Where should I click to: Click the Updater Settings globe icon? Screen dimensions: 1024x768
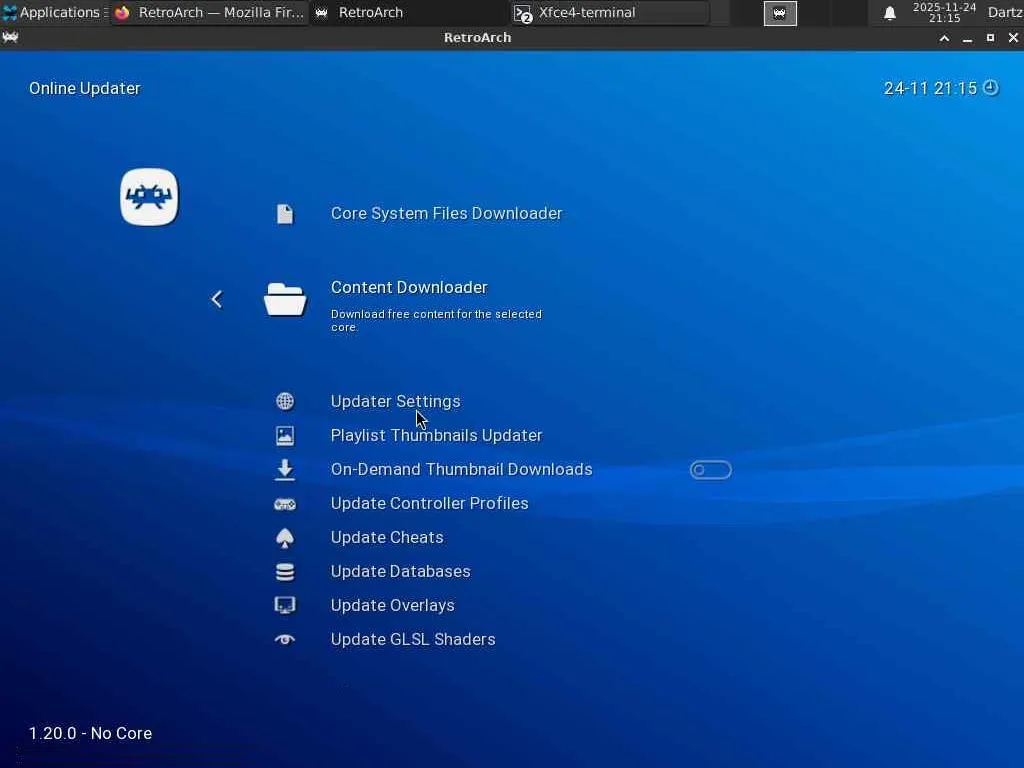pos(285,401)
